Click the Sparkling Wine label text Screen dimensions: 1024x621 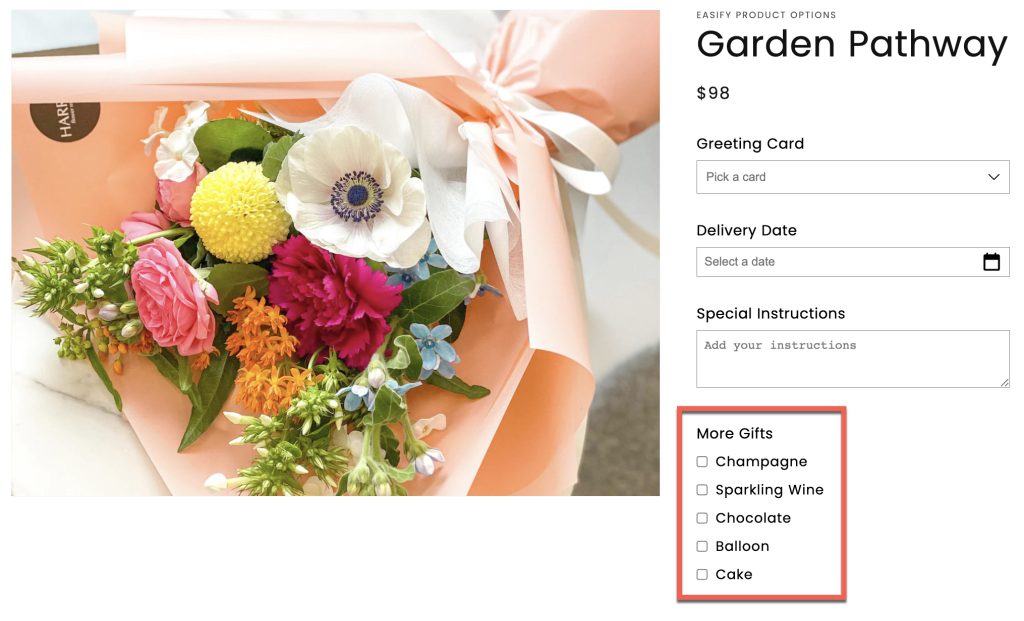tap(769, 490)
